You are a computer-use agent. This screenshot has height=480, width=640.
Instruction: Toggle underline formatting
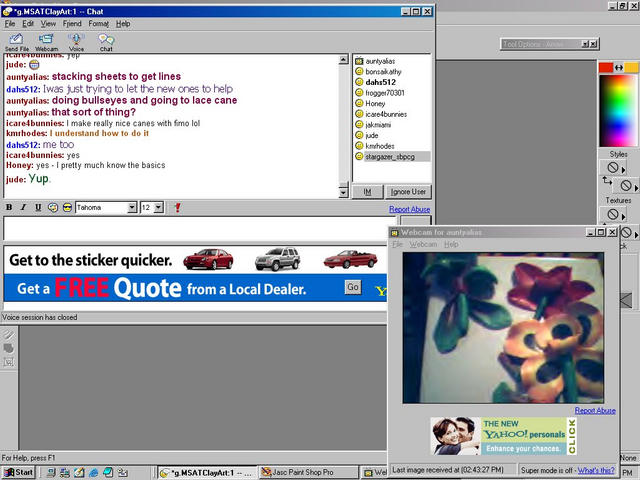(38, 207)
